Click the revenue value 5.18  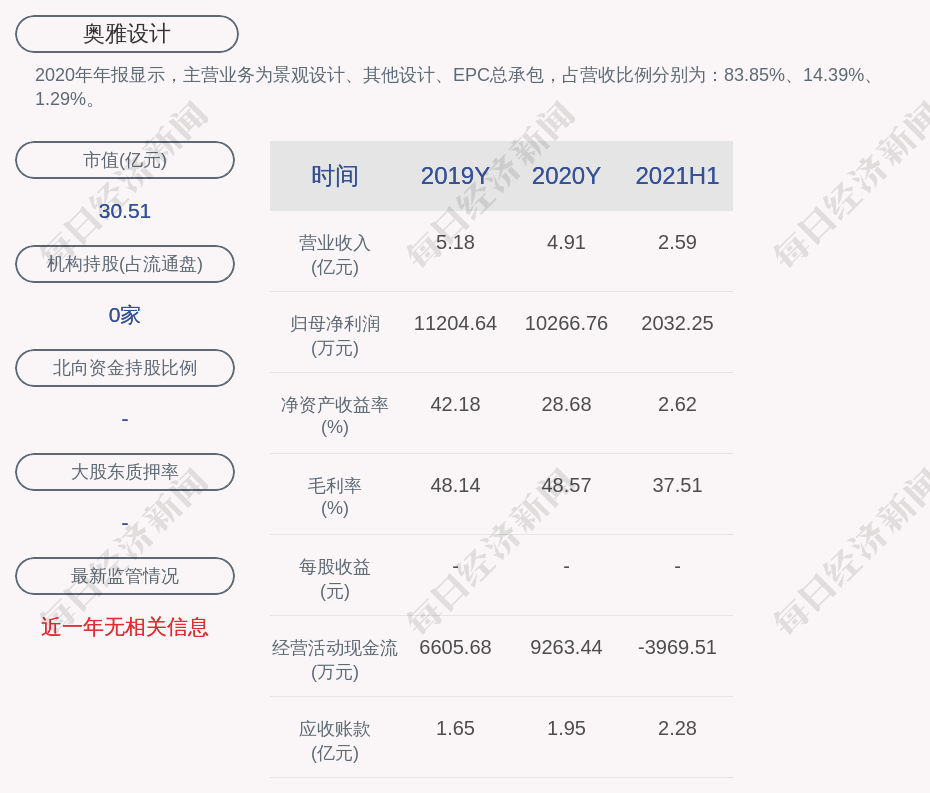pyautogui.click(x=455, y=243)
